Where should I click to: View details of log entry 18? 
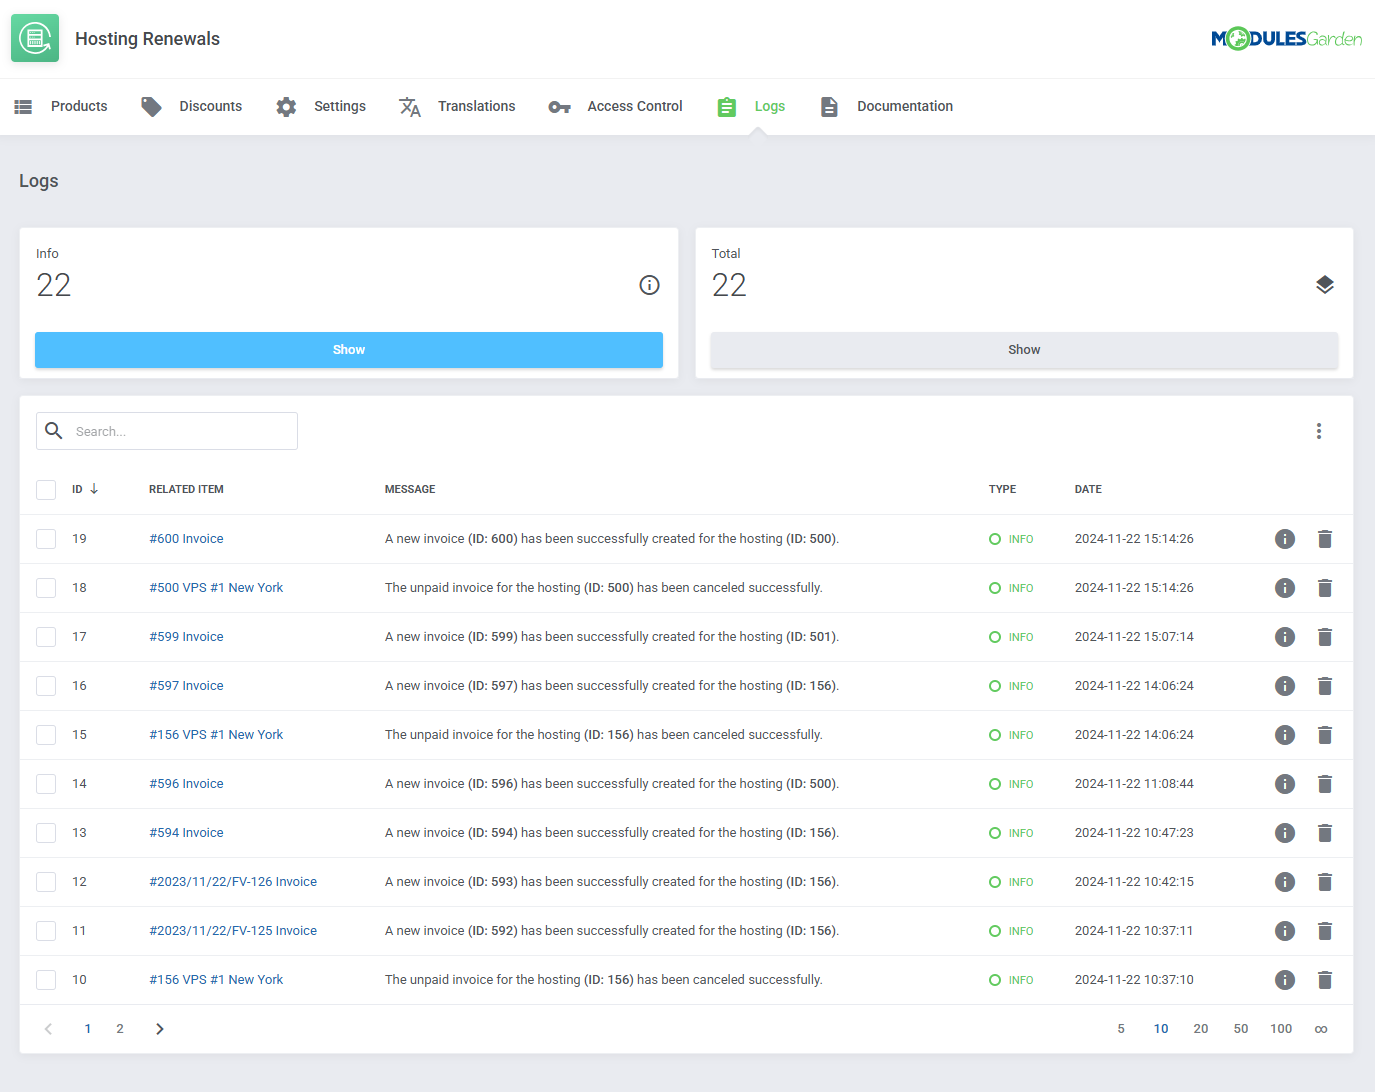pyautogui.click(x=1285, y=588)
